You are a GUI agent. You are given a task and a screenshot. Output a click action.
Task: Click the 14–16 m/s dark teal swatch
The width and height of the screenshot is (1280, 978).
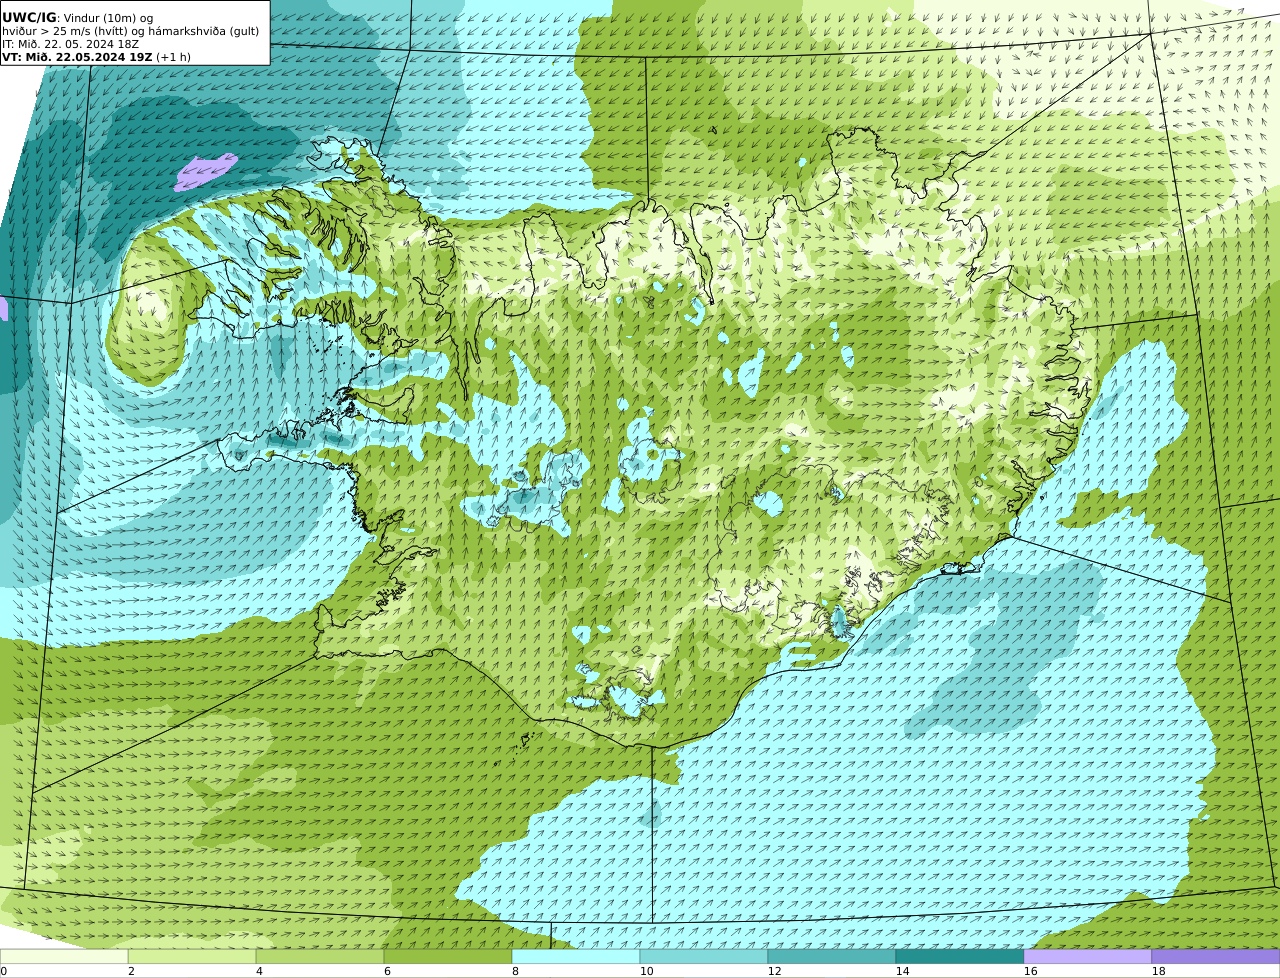click(x=960, y=956)
